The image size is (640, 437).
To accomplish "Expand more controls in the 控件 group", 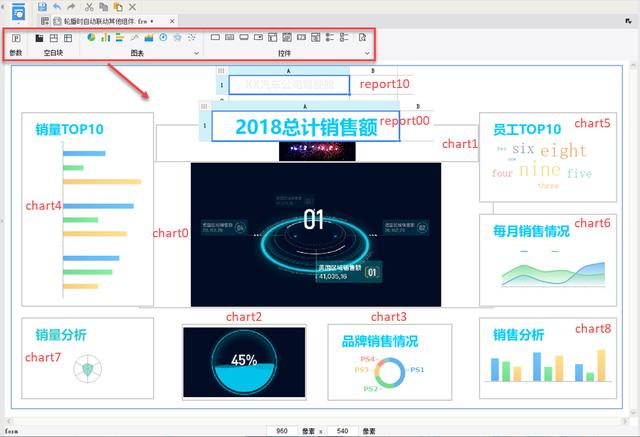I will click(x=367, y=53).
